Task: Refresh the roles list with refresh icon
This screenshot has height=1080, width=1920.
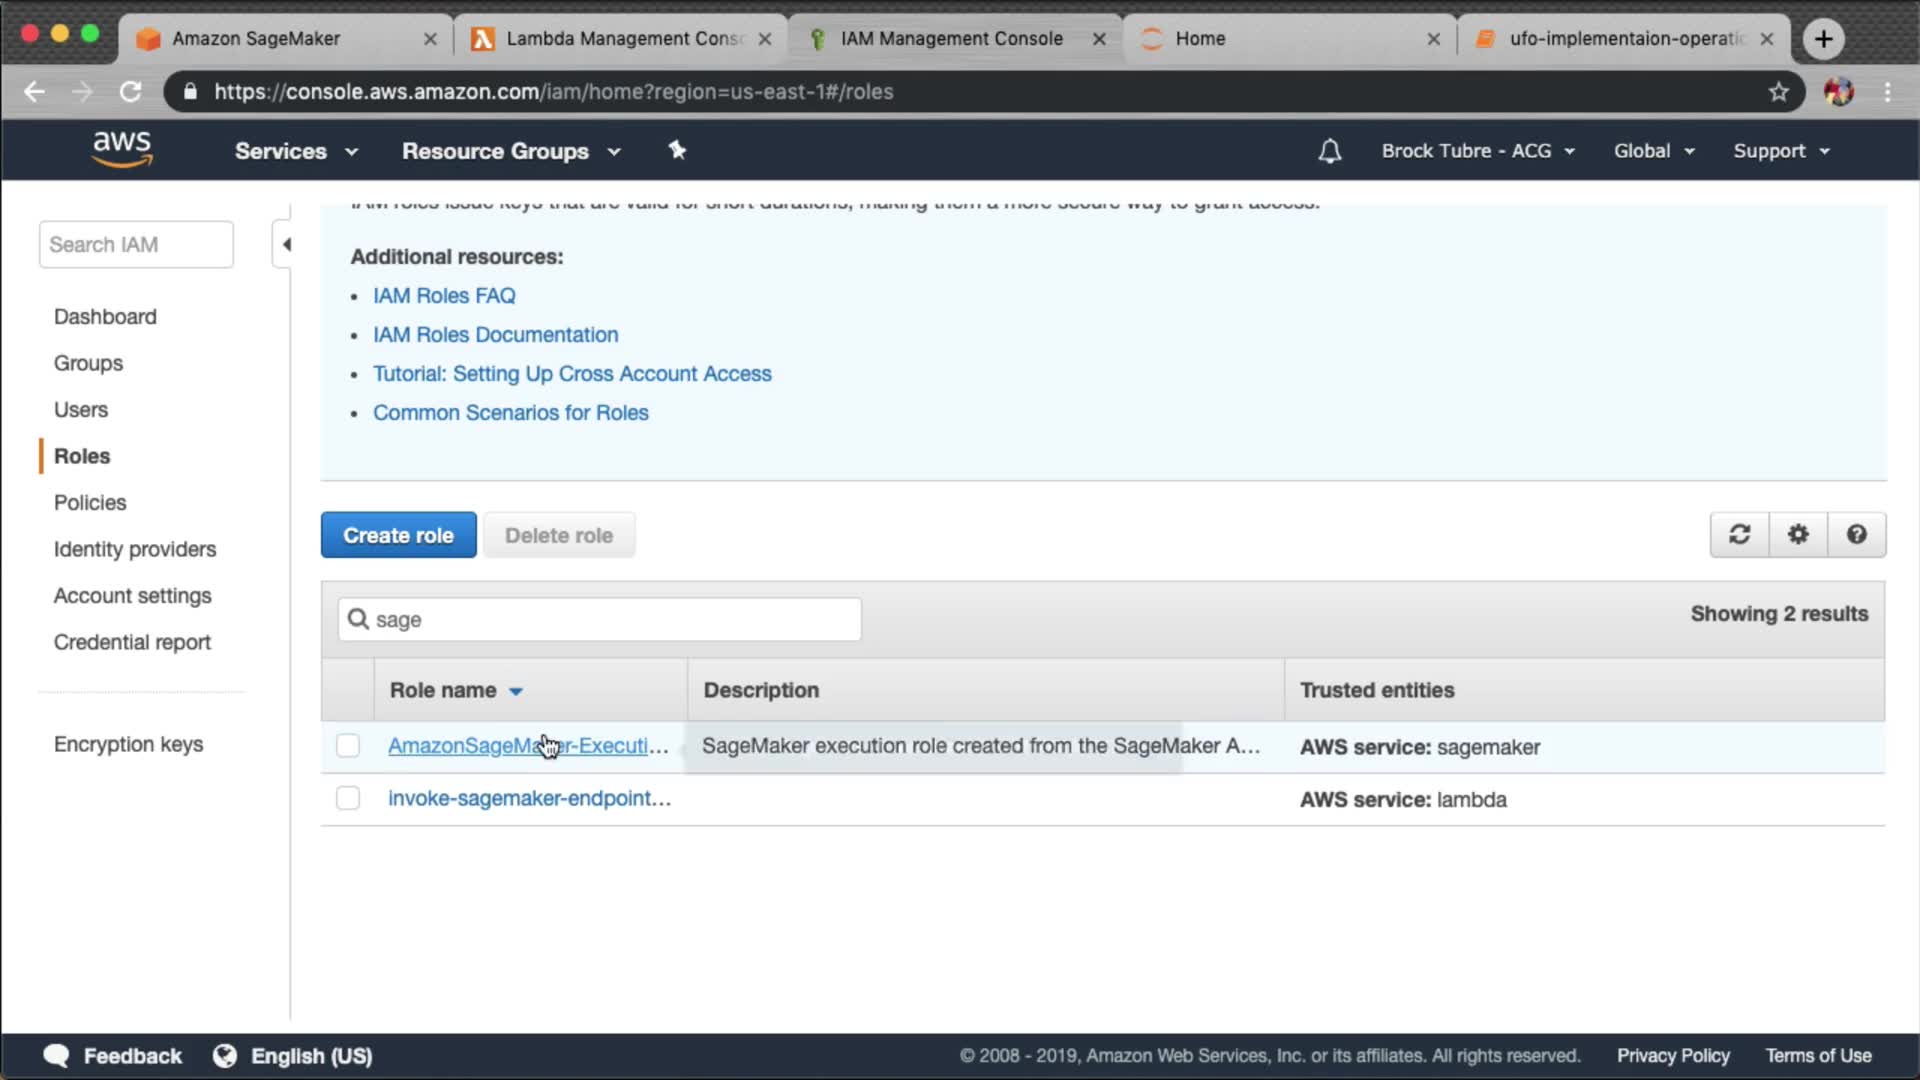Action: pyautogui.click(x=1739, y=535)
